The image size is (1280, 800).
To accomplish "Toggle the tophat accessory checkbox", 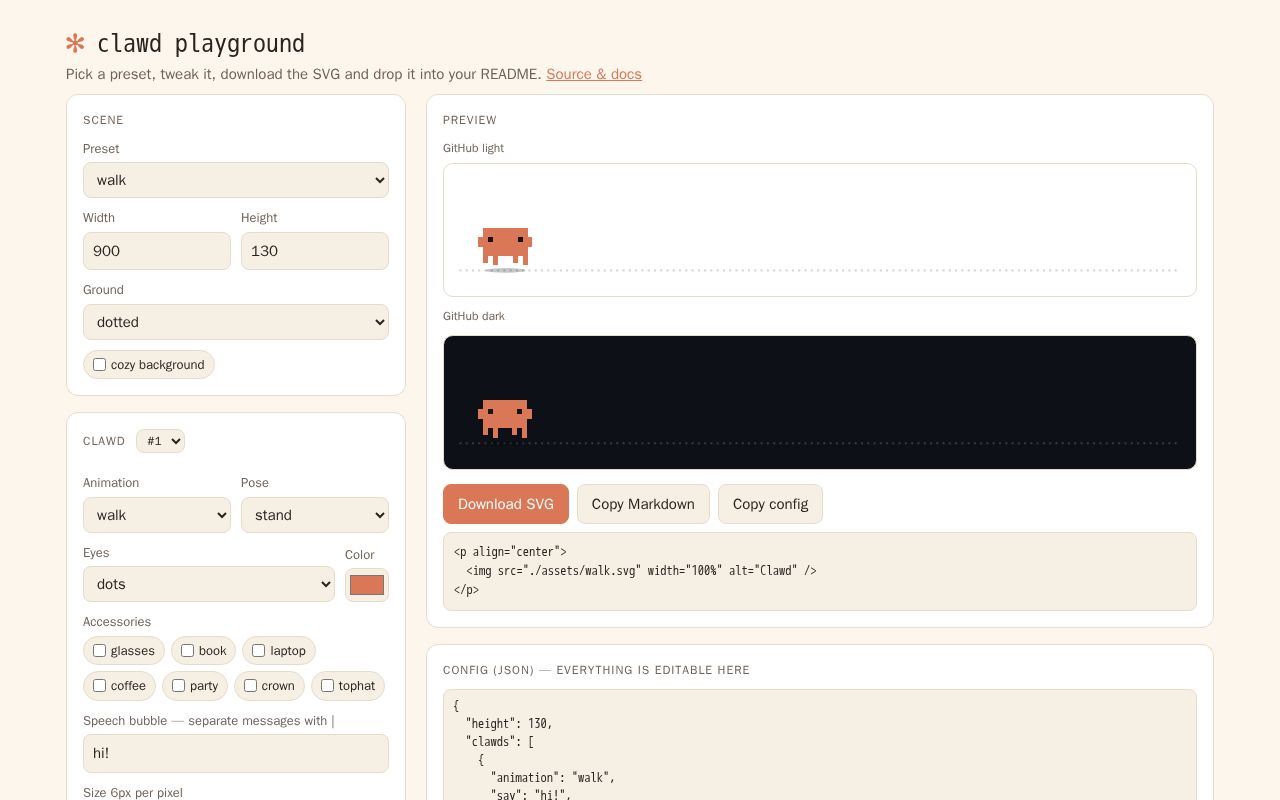I will point(327,686).
